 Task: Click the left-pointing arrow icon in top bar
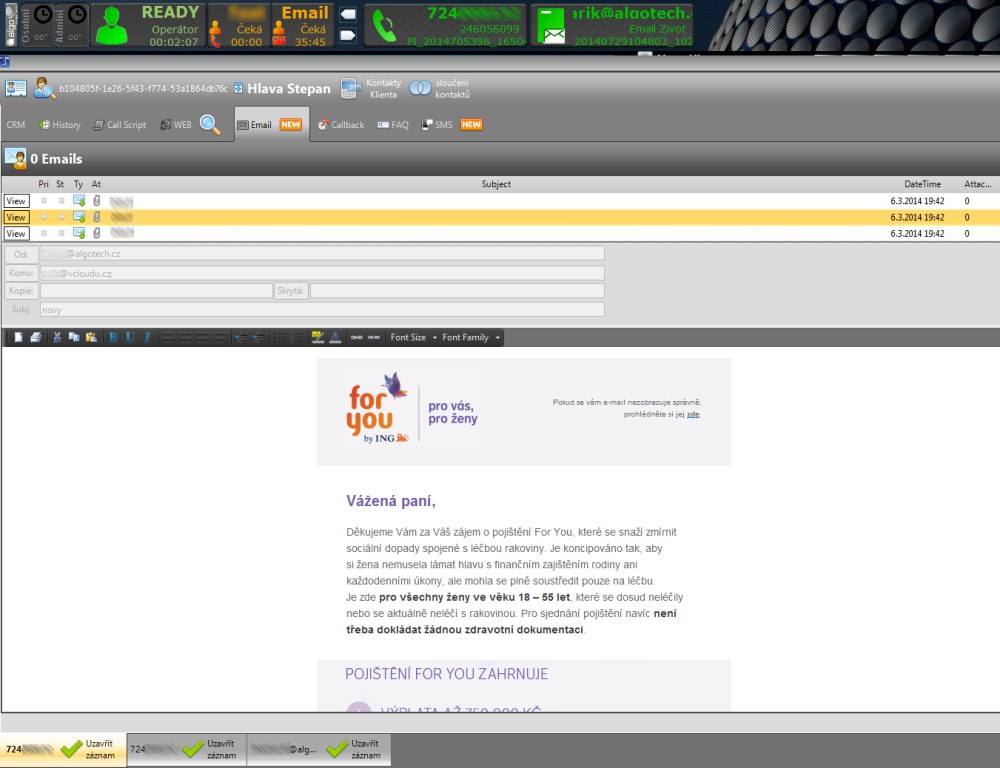[x=348, y=14]
